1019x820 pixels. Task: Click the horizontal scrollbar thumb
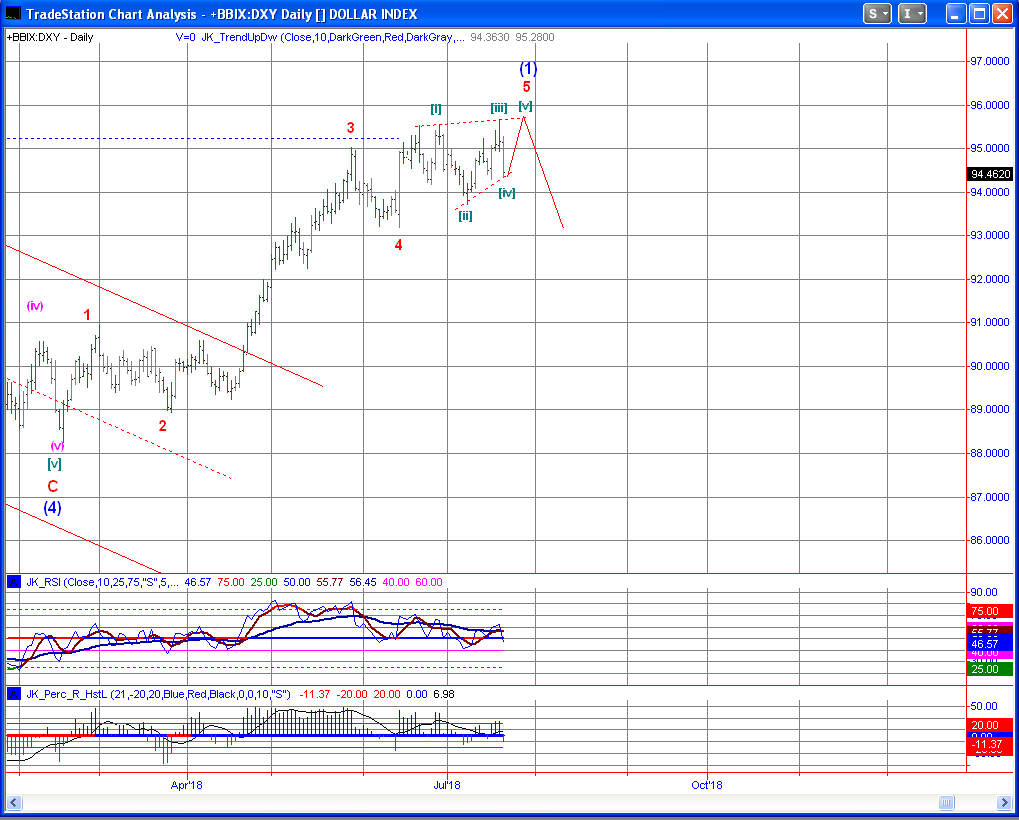pos(946,802)
